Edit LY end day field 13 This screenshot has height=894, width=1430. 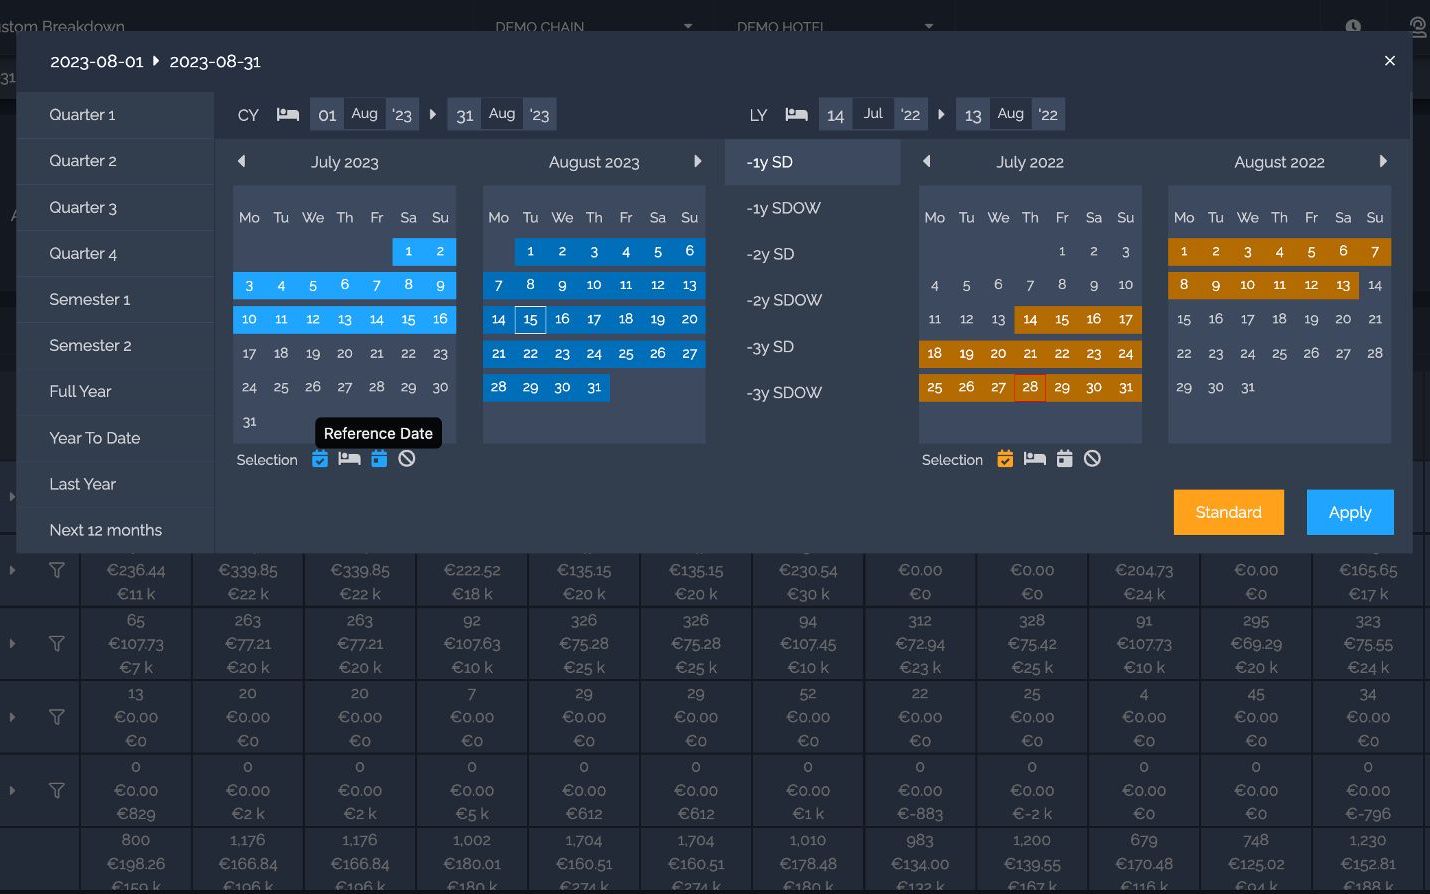973,115
